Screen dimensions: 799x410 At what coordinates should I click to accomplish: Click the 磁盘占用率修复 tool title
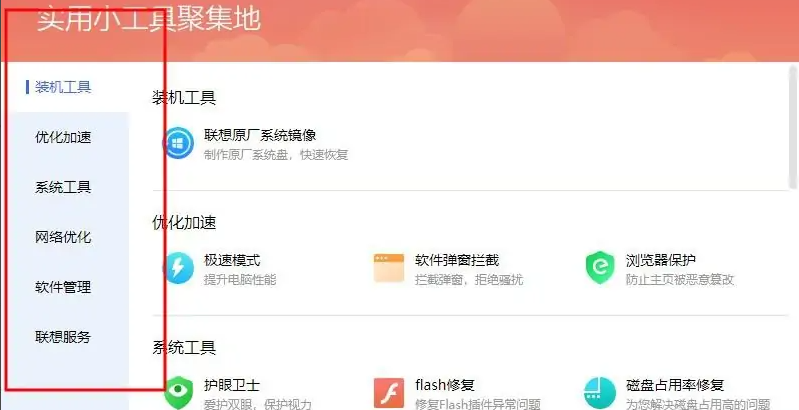pyautogui.click(x=675, y=385)
